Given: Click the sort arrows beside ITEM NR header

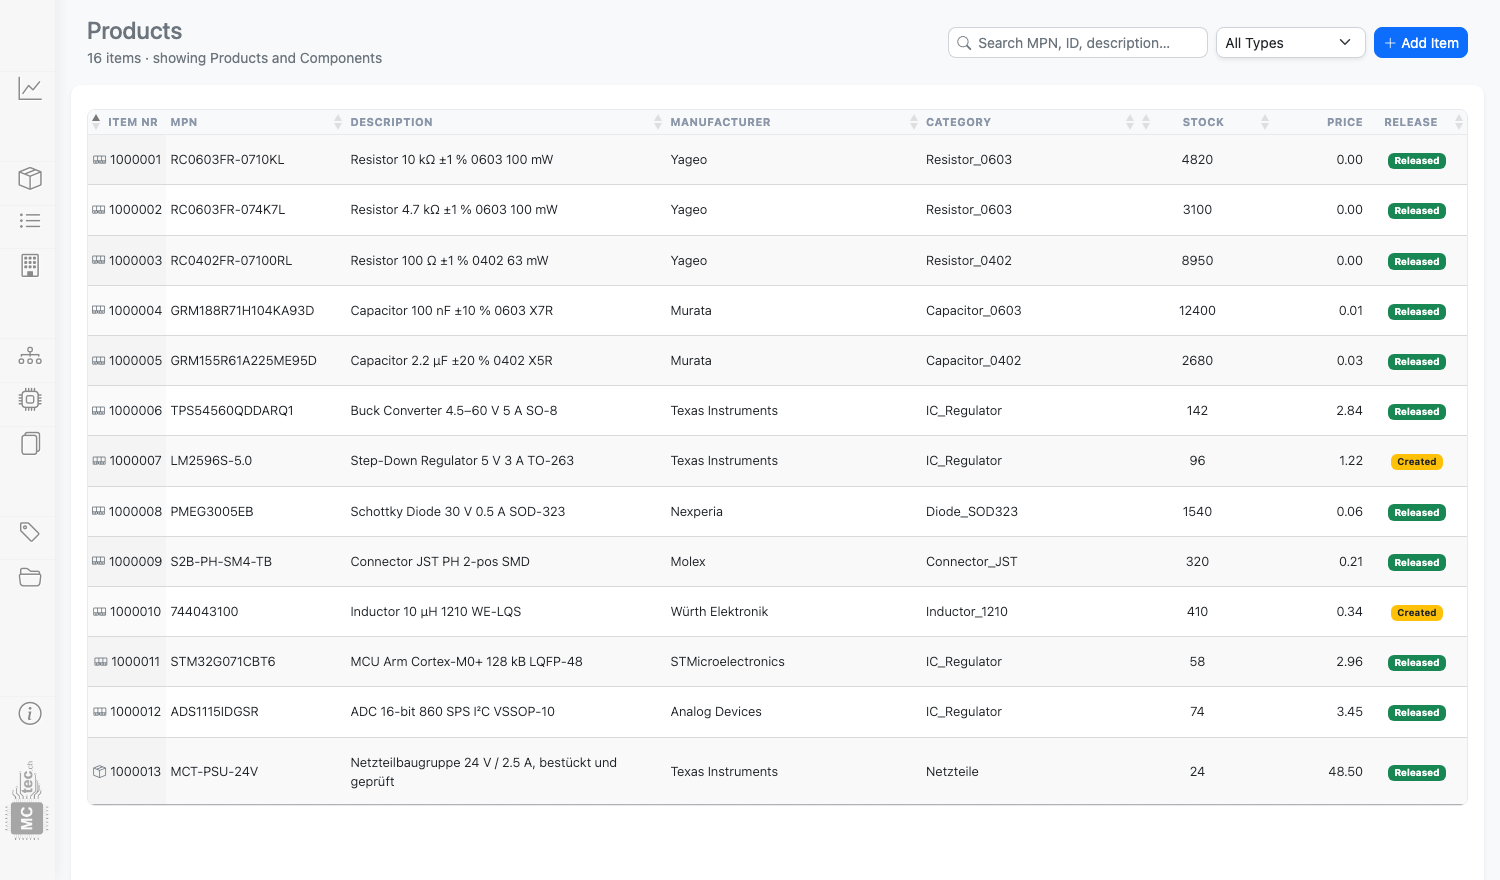Looking at the screenshot, I should tap(96, 122).
